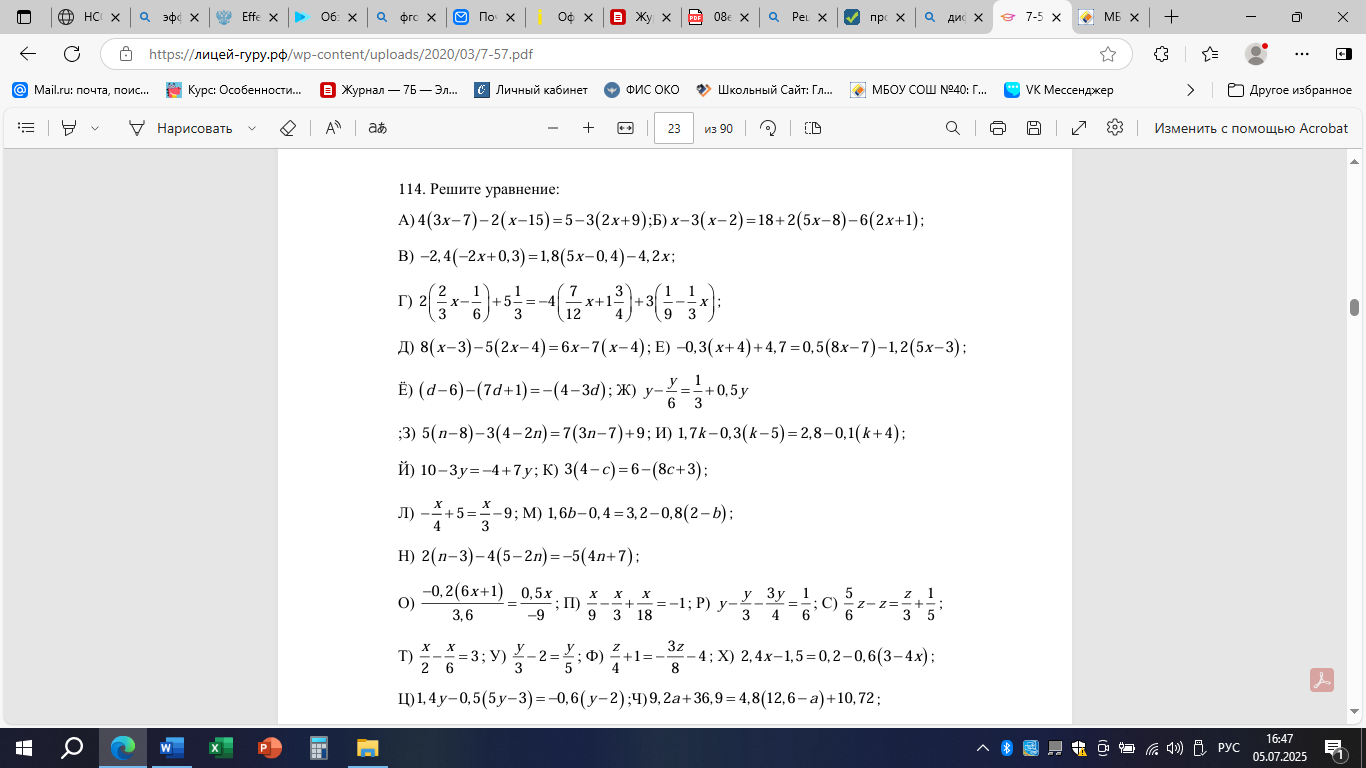Enter full screen PDF view
The width and height of the screenshot is (1366, 768).
(1079, 128)
